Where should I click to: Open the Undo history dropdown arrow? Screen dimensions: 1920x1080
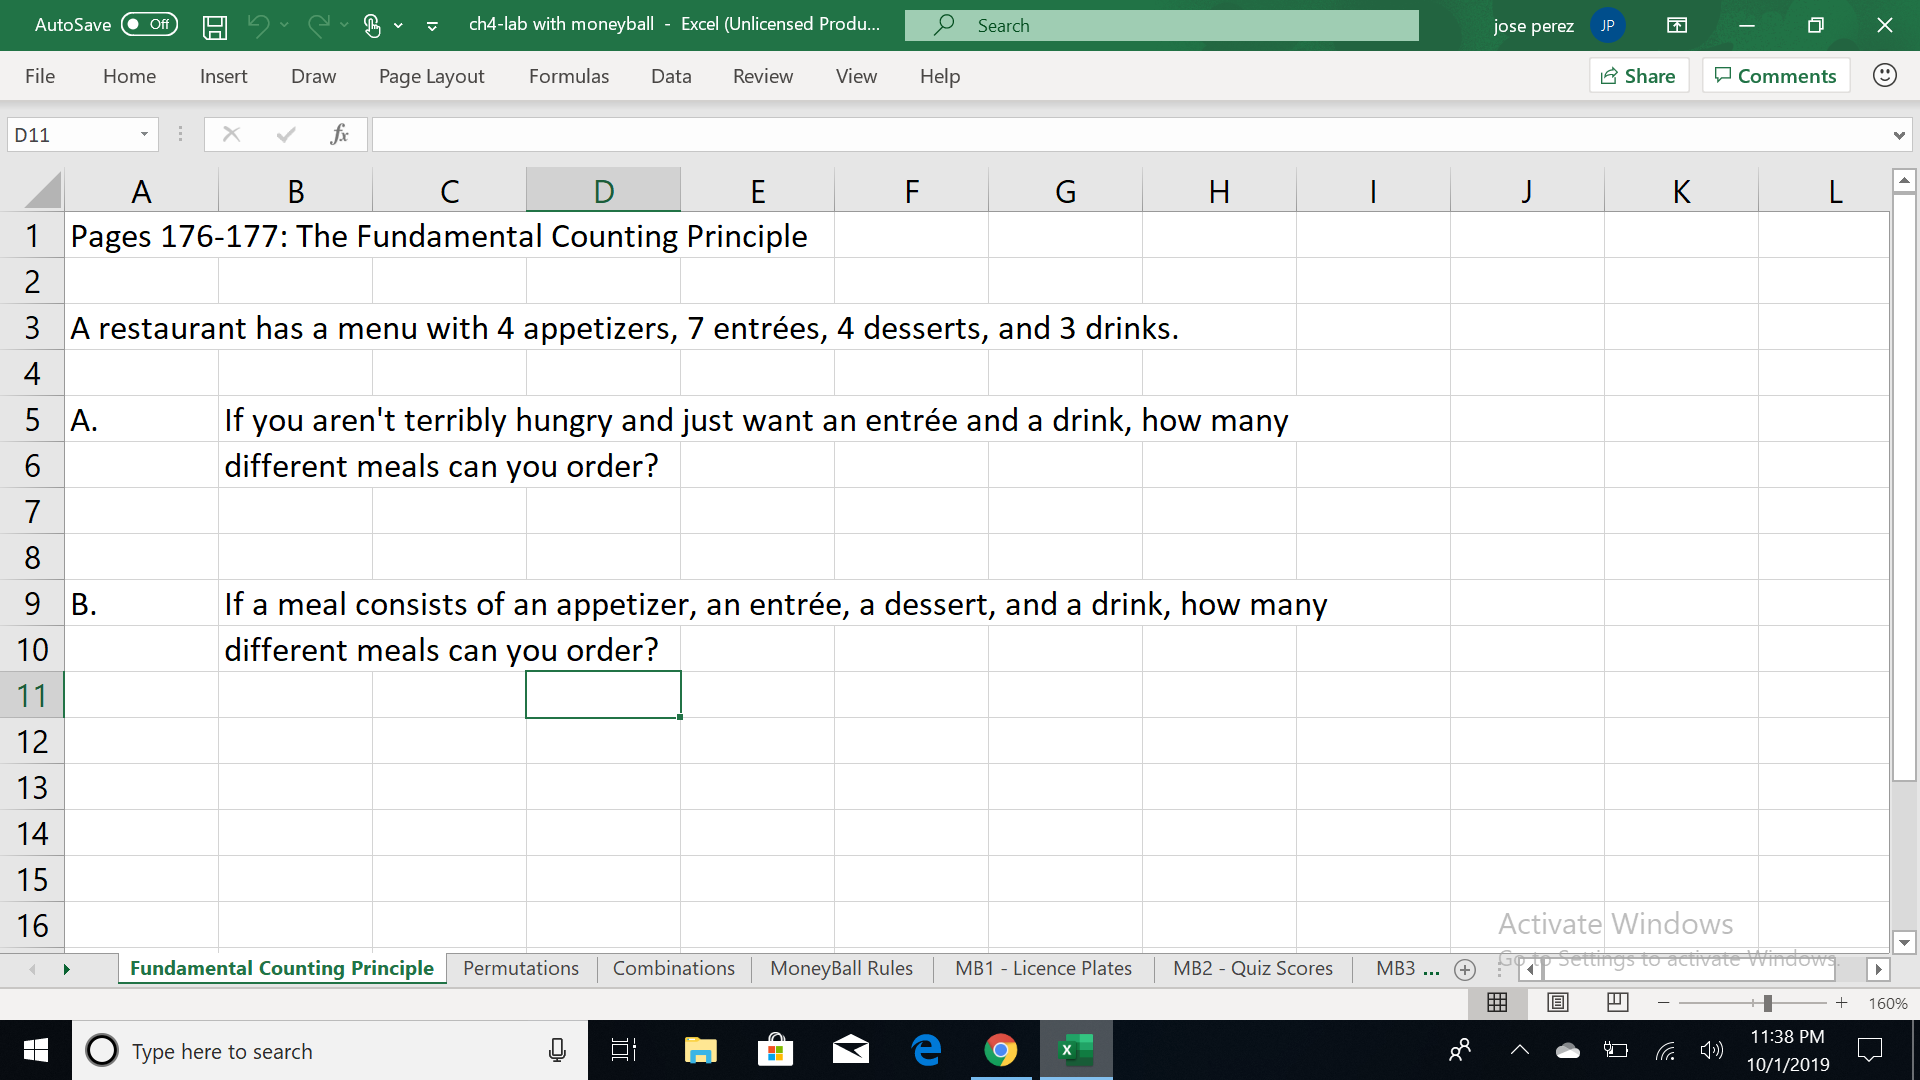click(x=283, y=25)
